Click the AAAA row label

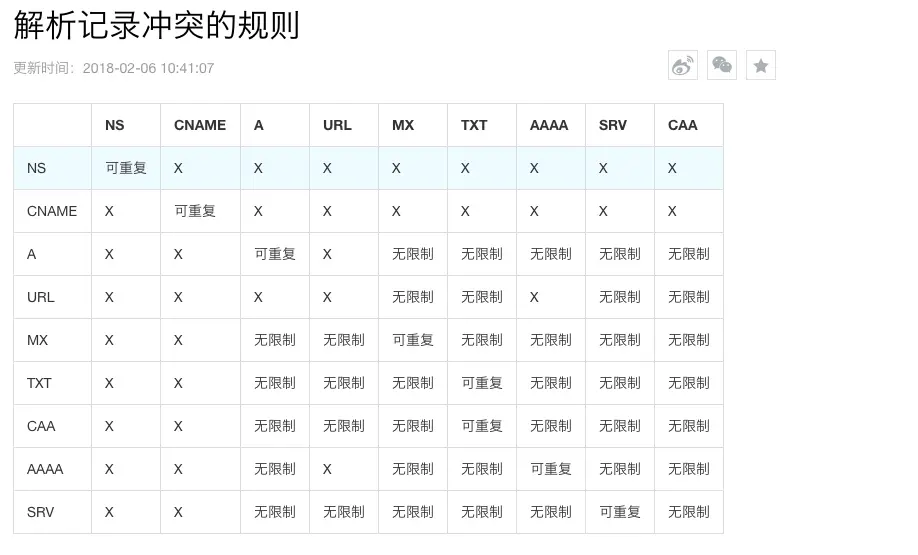click(x=45, y=470)
